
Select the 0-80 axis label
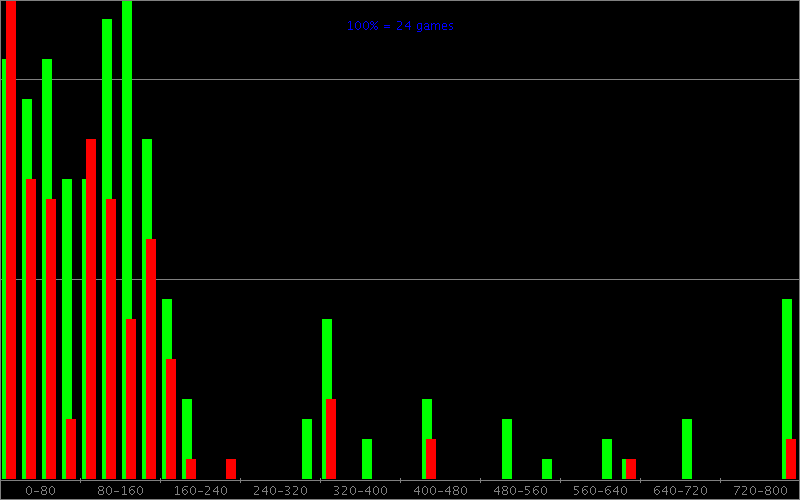40,491
